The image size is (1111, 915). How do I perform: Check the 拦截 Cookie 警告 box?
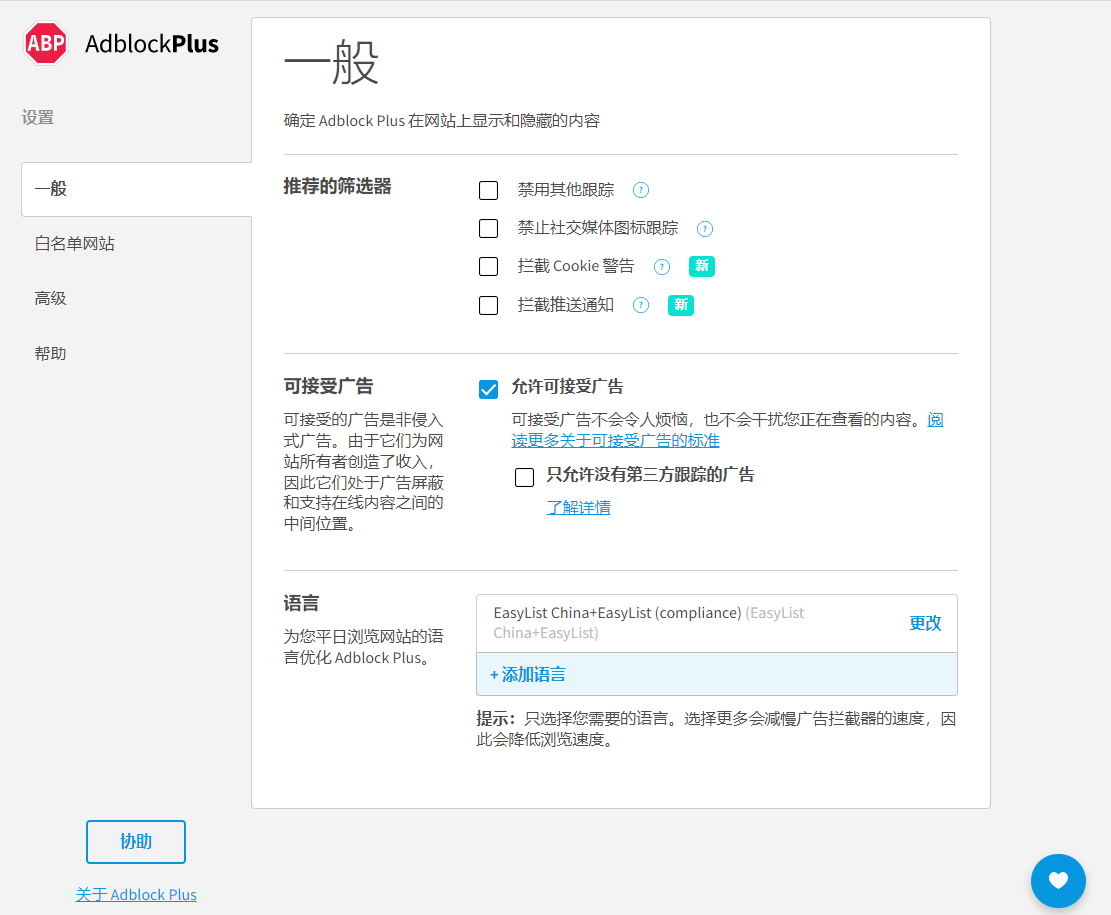488,266
